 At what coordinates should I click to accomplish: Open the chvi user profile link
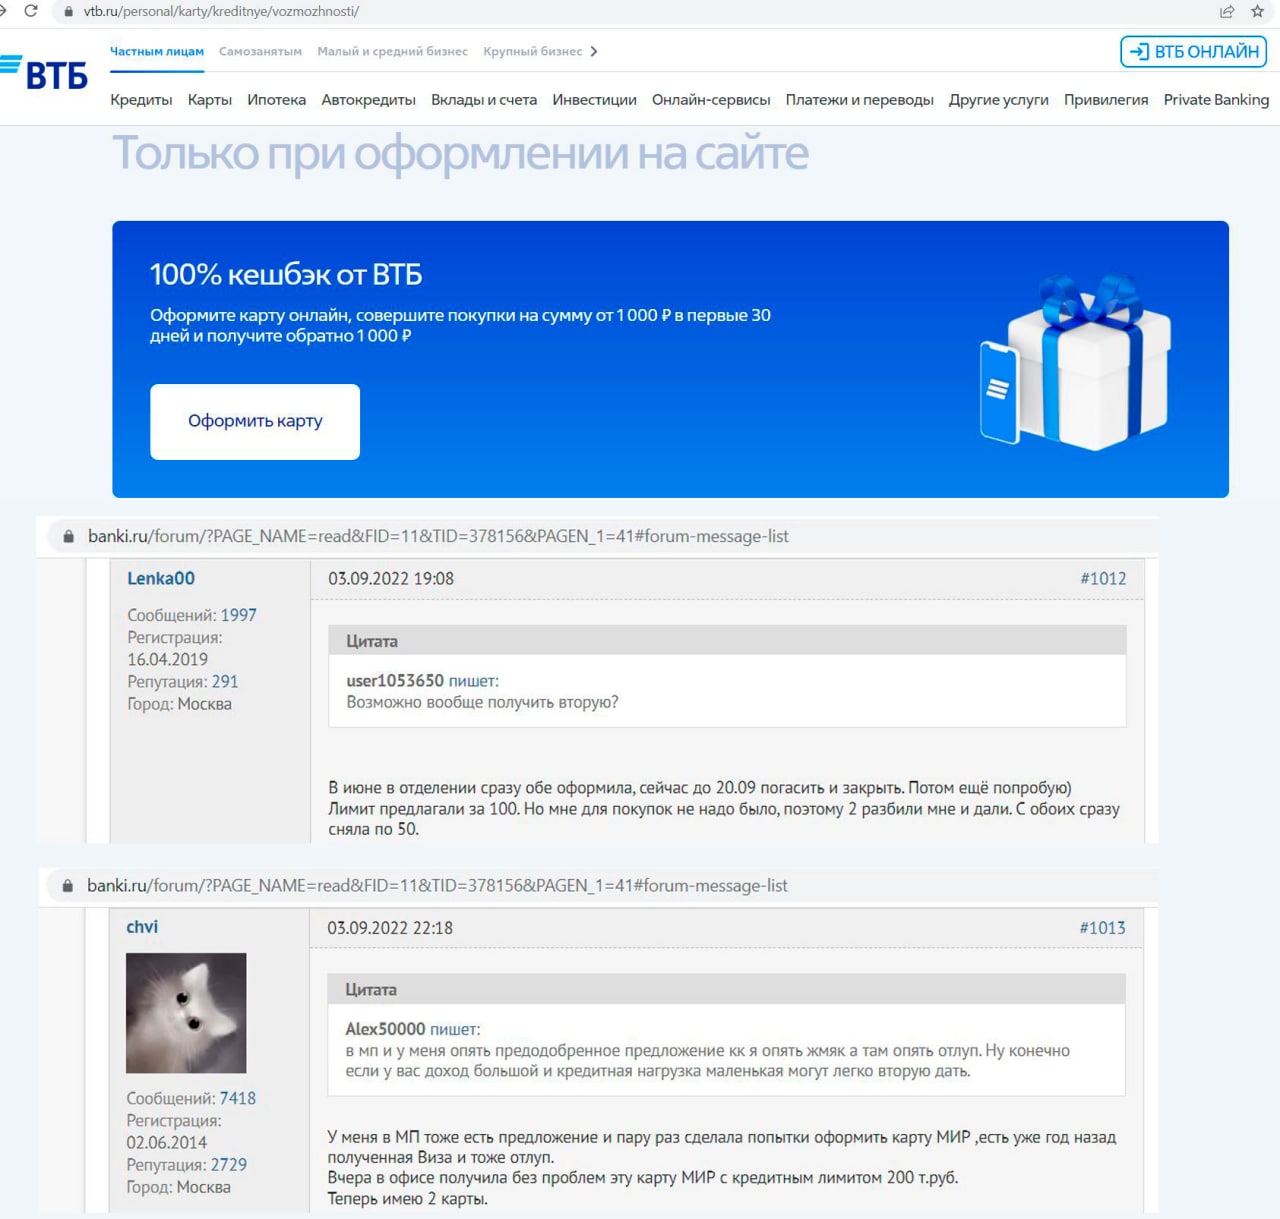click(142, 927)
